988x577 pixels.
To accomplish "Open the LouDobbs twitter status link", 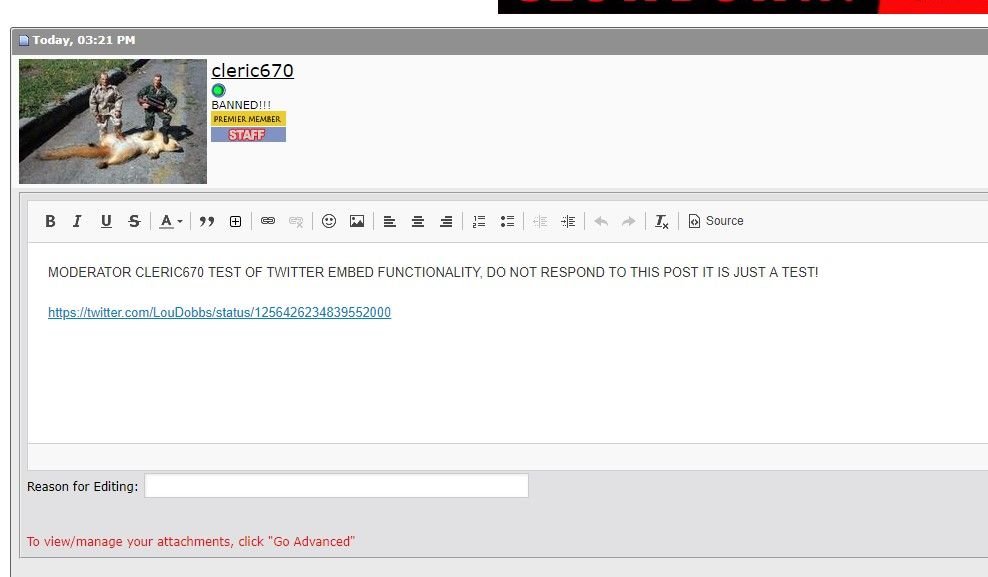I will coord(219,313).
